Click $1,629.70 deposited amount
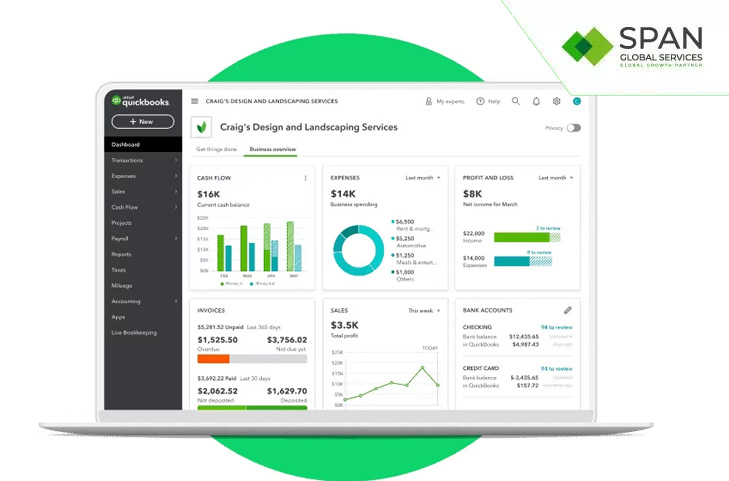Image resolution: width=729 pixels, height=481 pixels. pos(287,391)
